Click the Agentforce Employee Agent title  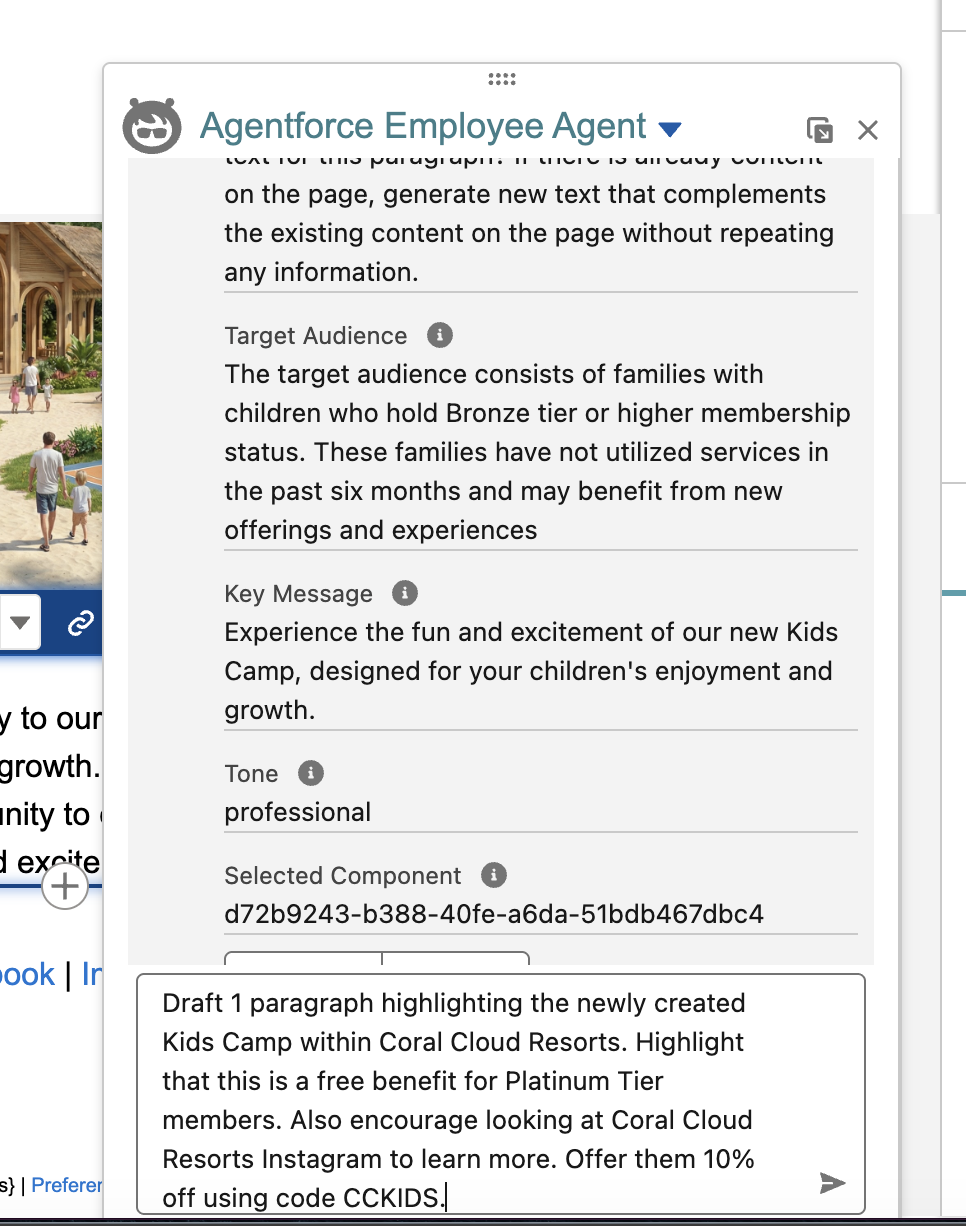click(424, 127)
